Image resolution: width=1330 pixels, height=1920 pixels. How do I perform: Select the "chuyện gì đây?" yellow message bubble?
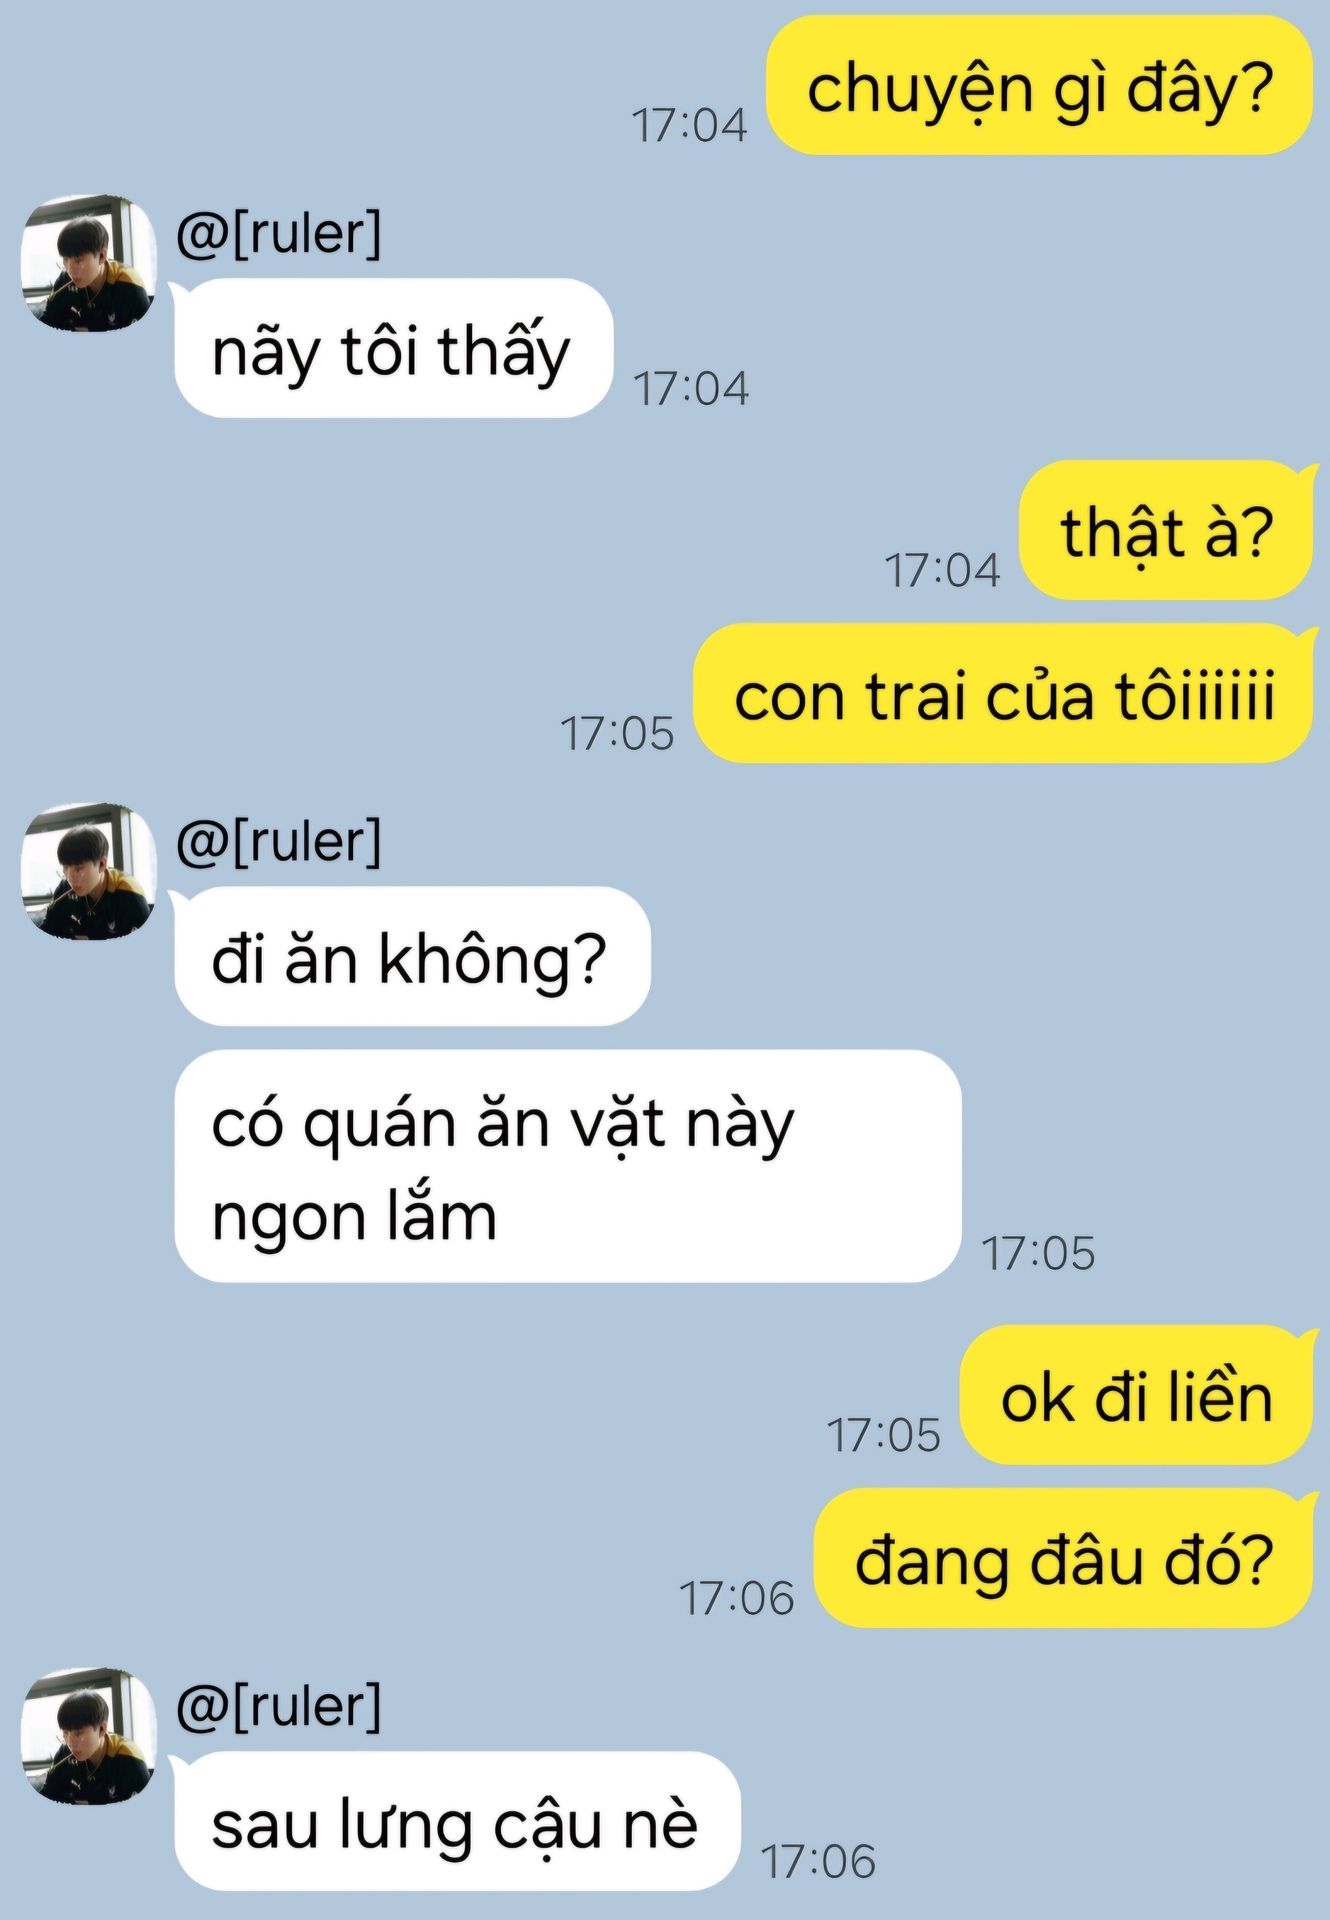point(1039,86)
